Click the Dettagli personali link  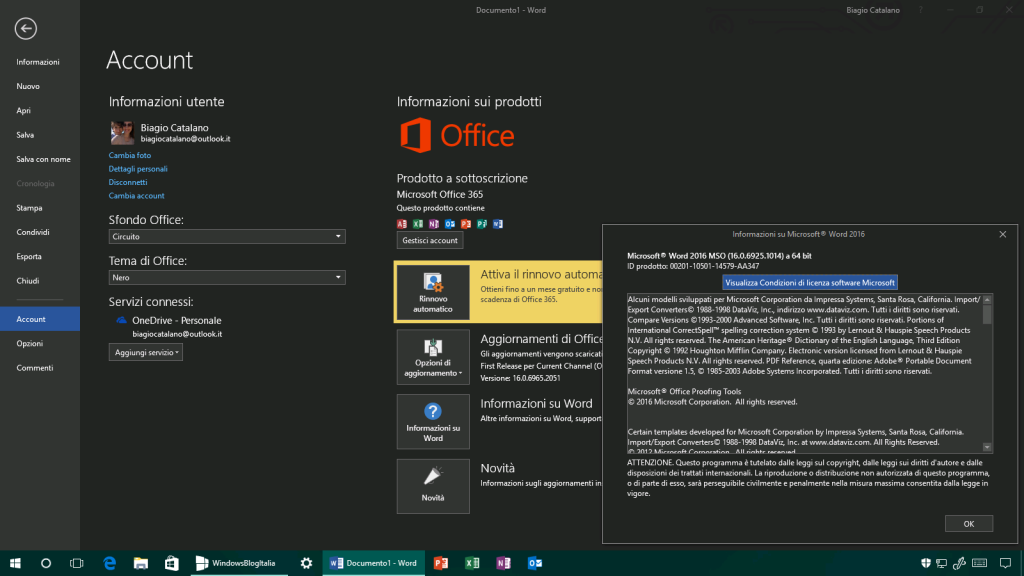click(138, 168)
